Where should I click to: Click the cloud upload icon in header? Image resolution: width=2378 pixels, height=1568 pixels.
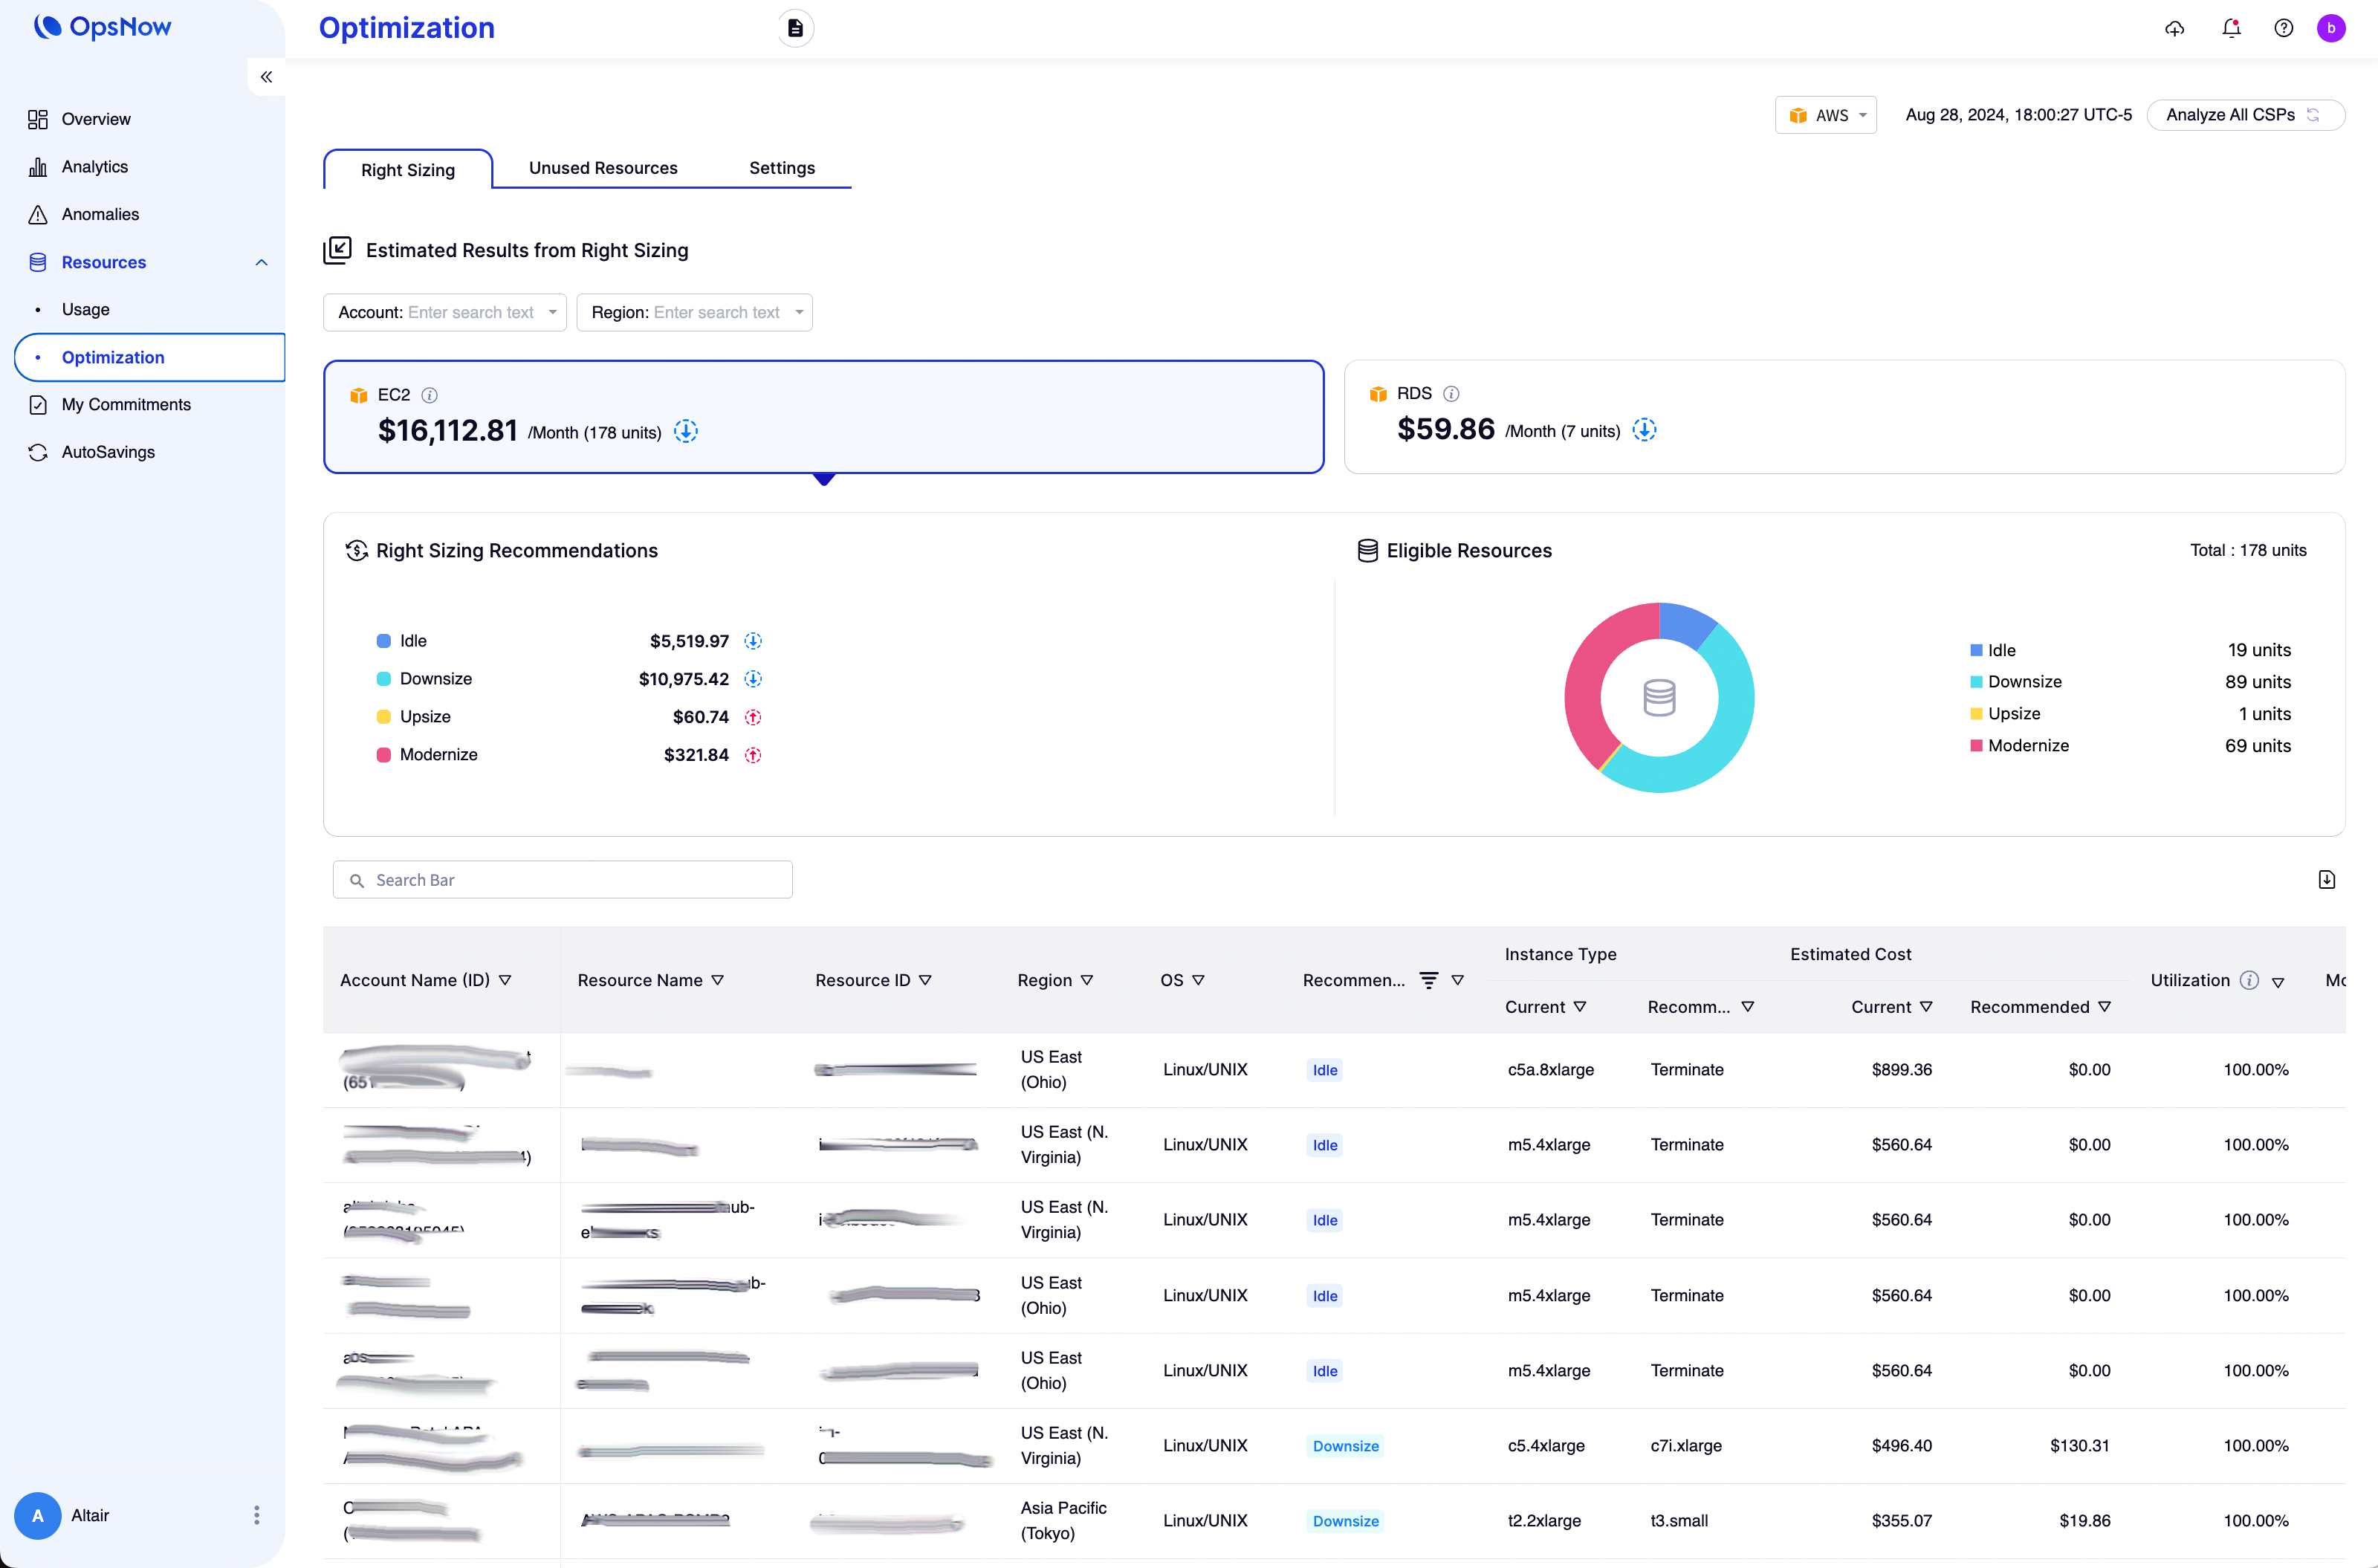[2174, 28]
